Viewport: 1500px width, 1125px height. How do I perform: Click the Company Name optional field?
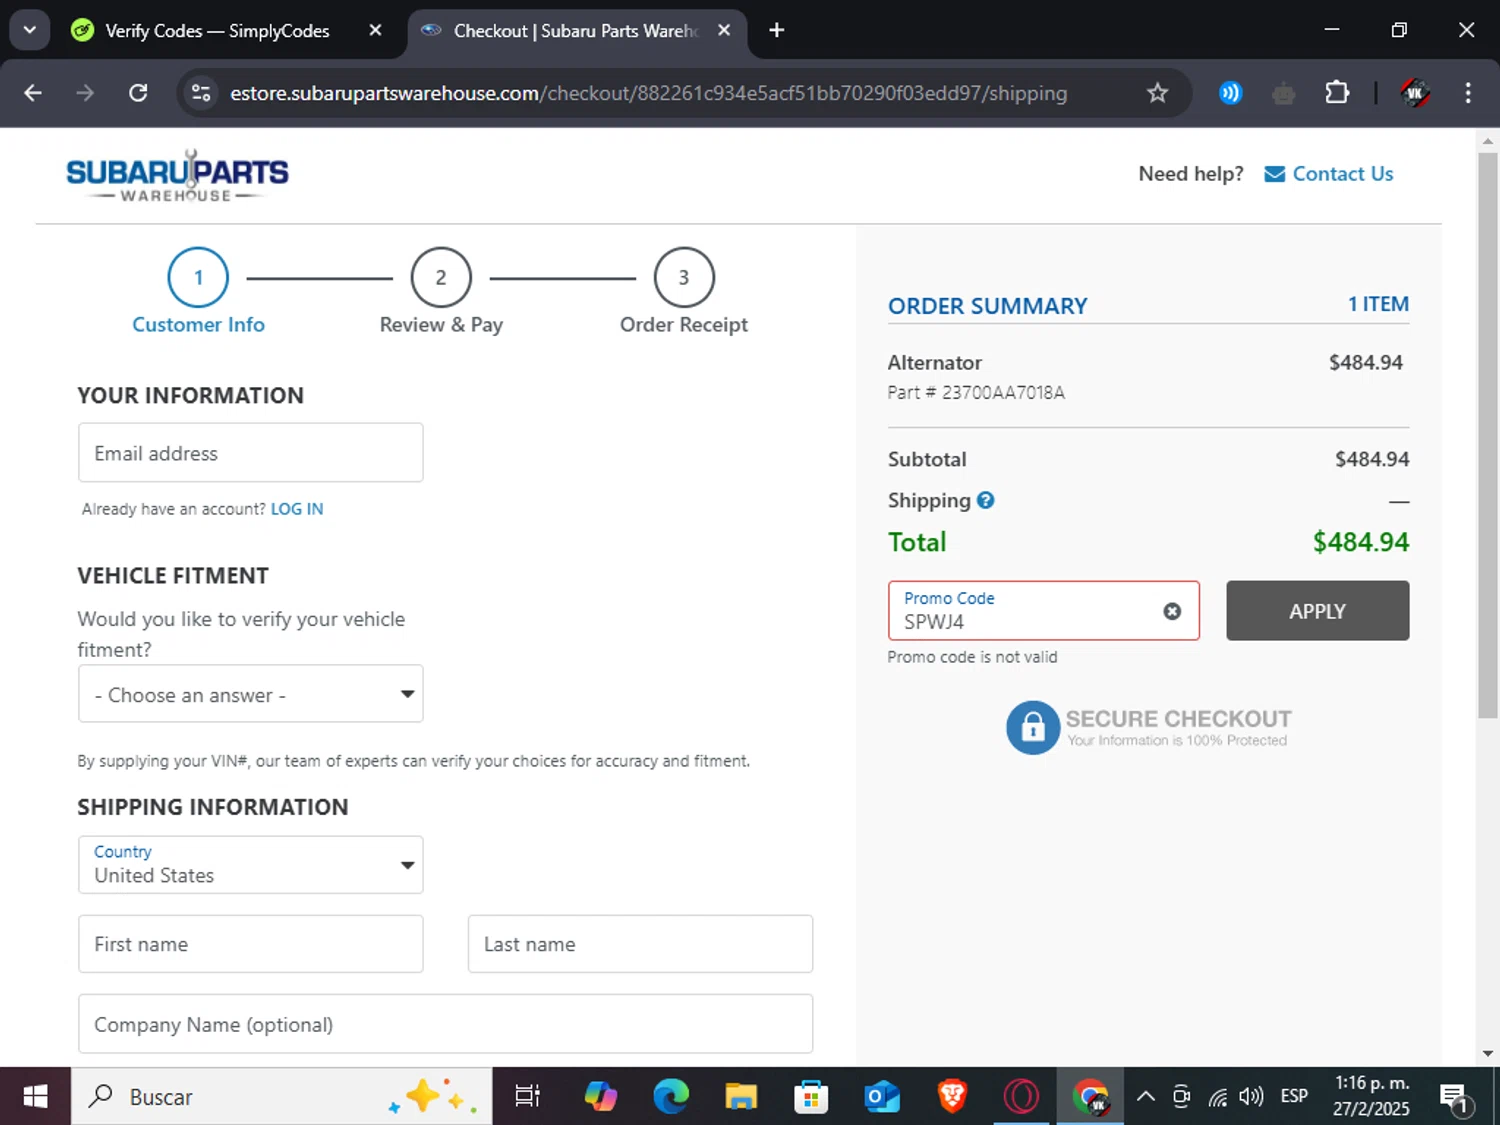tap(446, 1024)
